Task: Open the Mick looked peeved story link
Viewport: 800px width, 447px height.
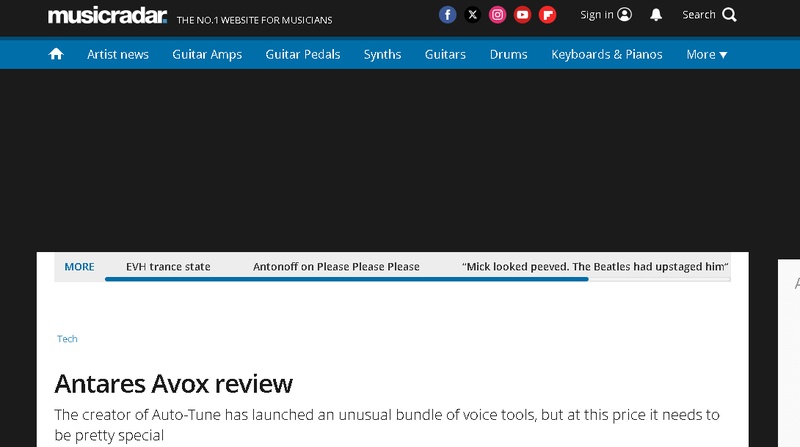Action: coord(595,266)
